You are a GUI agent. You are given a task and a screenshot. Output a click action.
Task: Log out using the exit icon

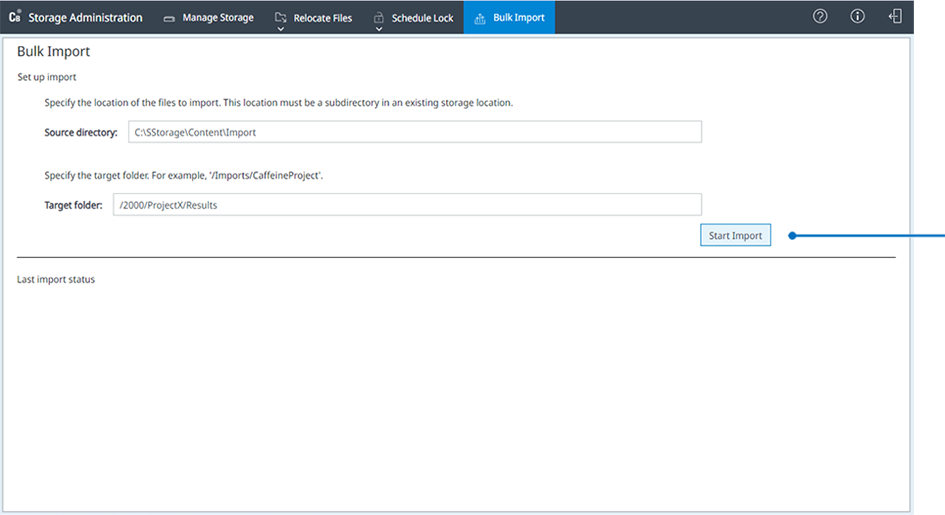pos(895,17)
